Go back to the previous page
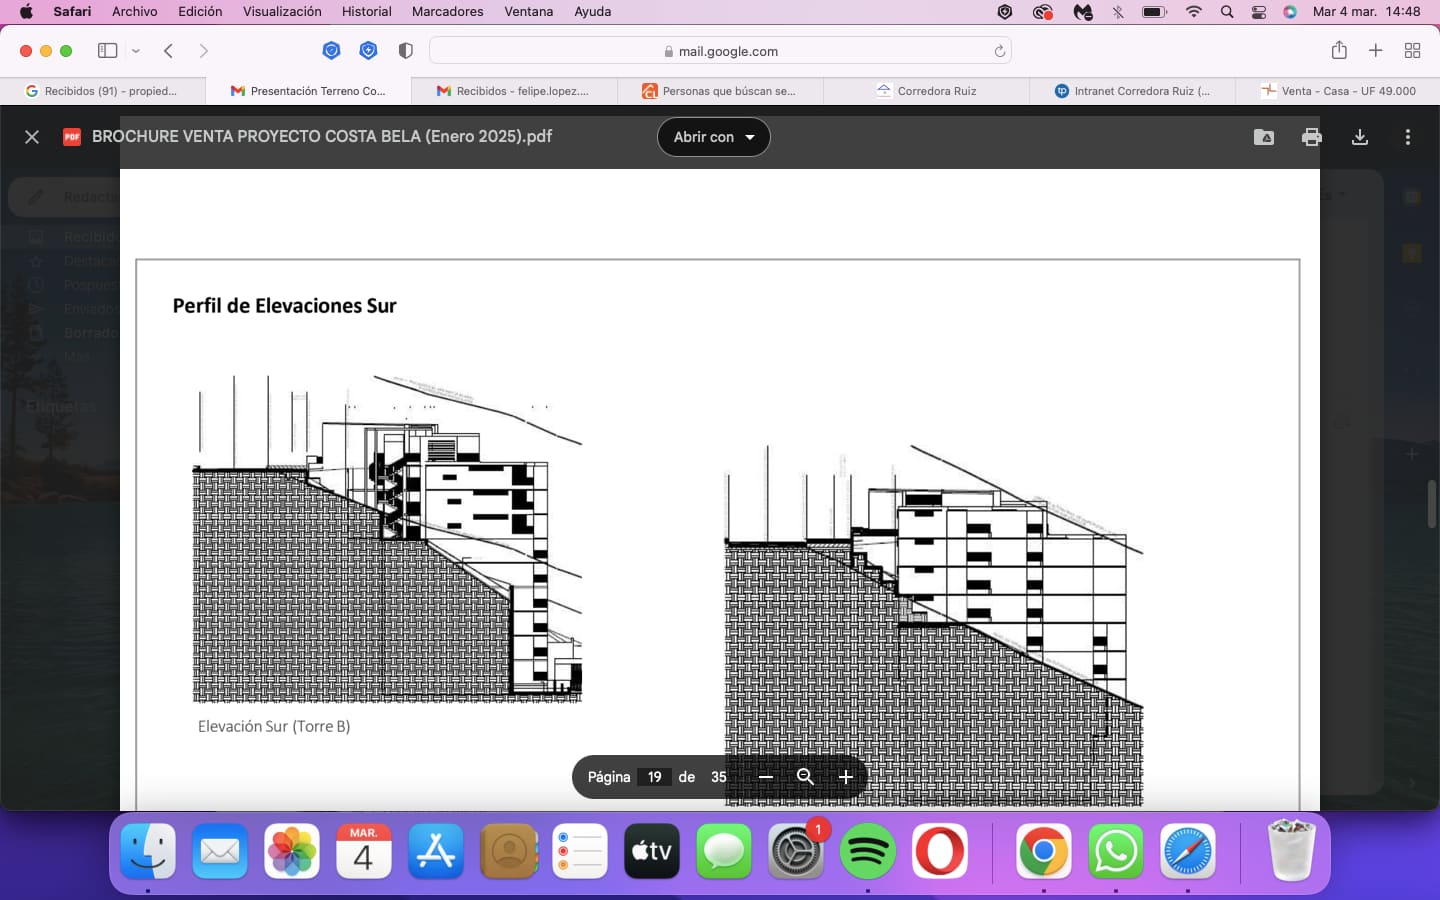Screen dimensions: 1440x900 tap(169, 51)
